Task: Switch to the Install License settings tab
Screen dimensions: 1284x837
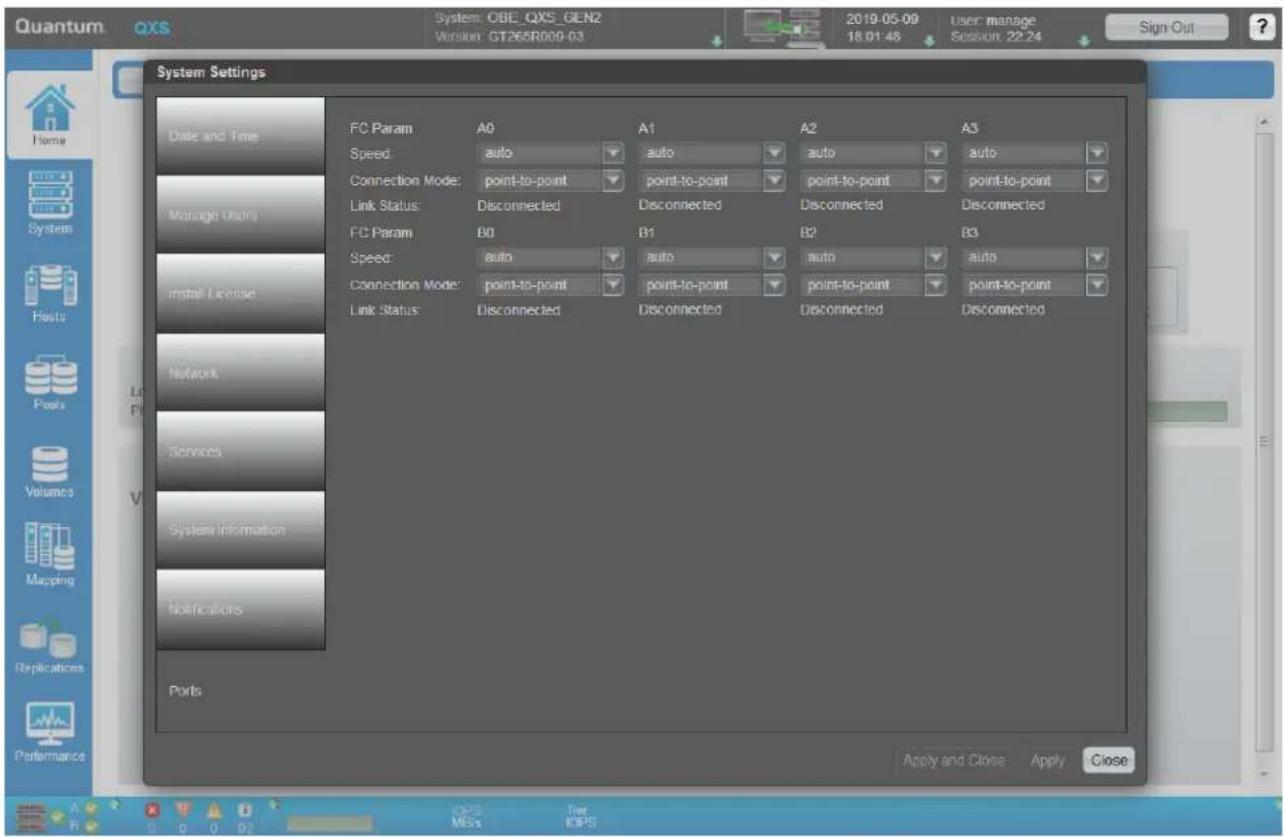Action: coord(241,293)
